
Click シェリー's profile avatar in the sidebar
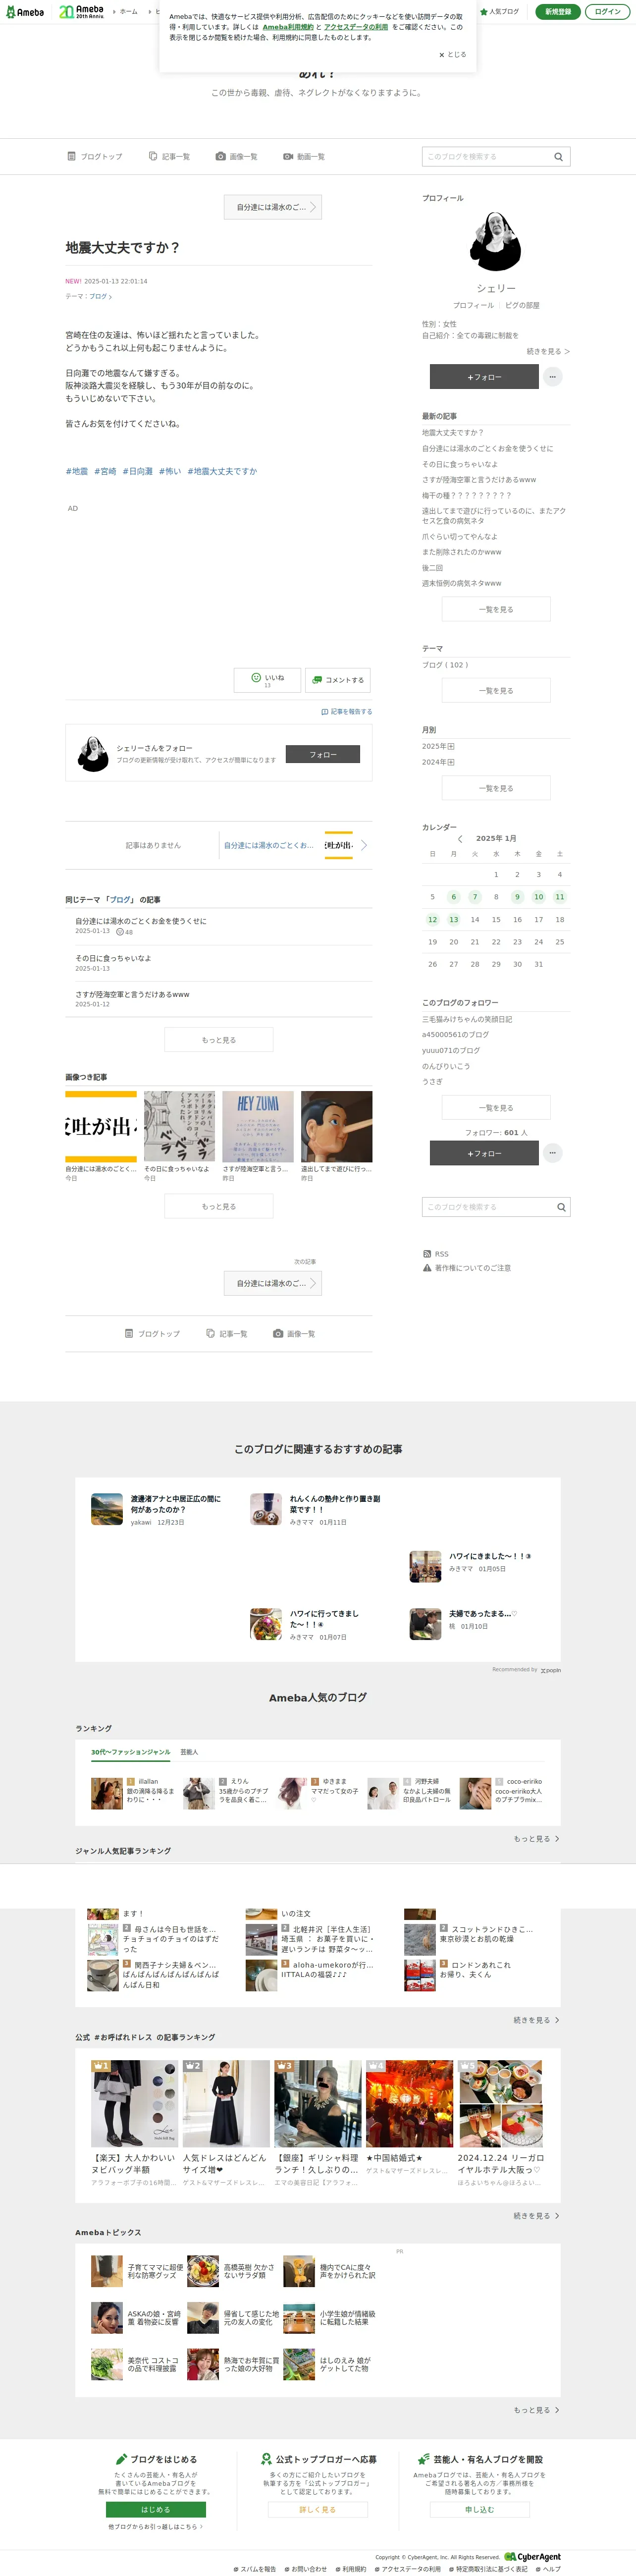click(x=496, y=241)
